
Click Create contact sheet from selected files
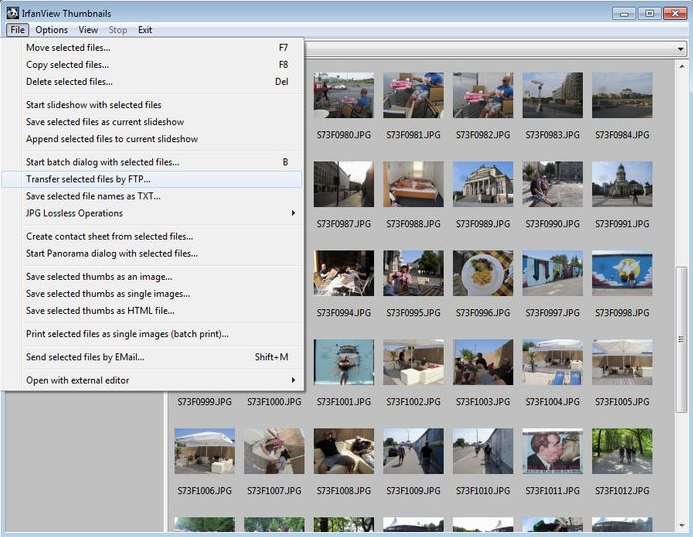click(x=109, y=236)
